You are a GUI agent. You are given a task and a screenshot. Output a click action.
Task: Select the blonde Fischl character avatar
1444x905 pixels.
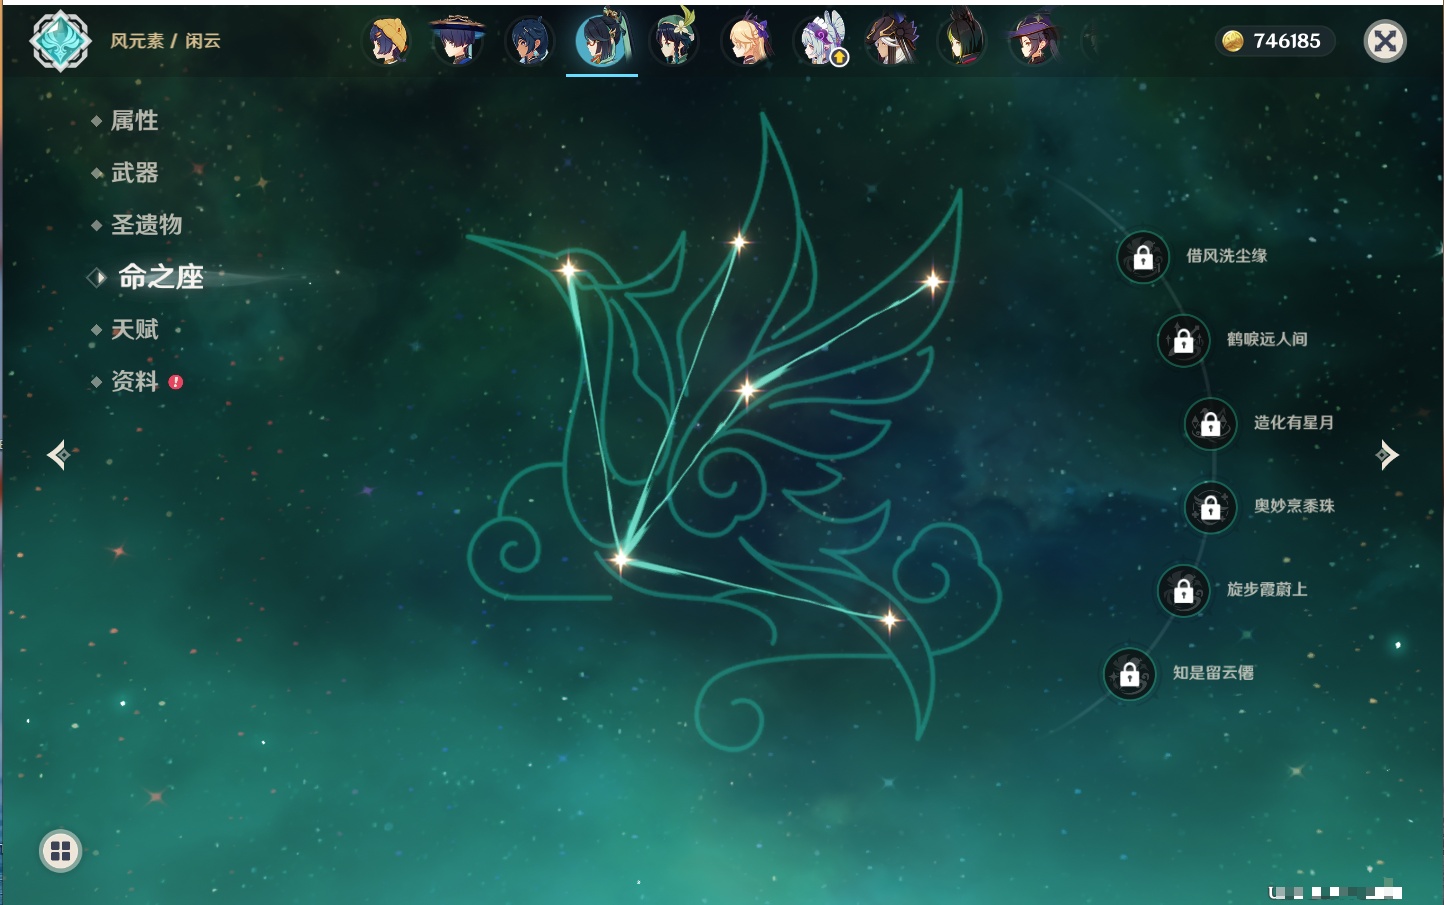pos(747,42)
